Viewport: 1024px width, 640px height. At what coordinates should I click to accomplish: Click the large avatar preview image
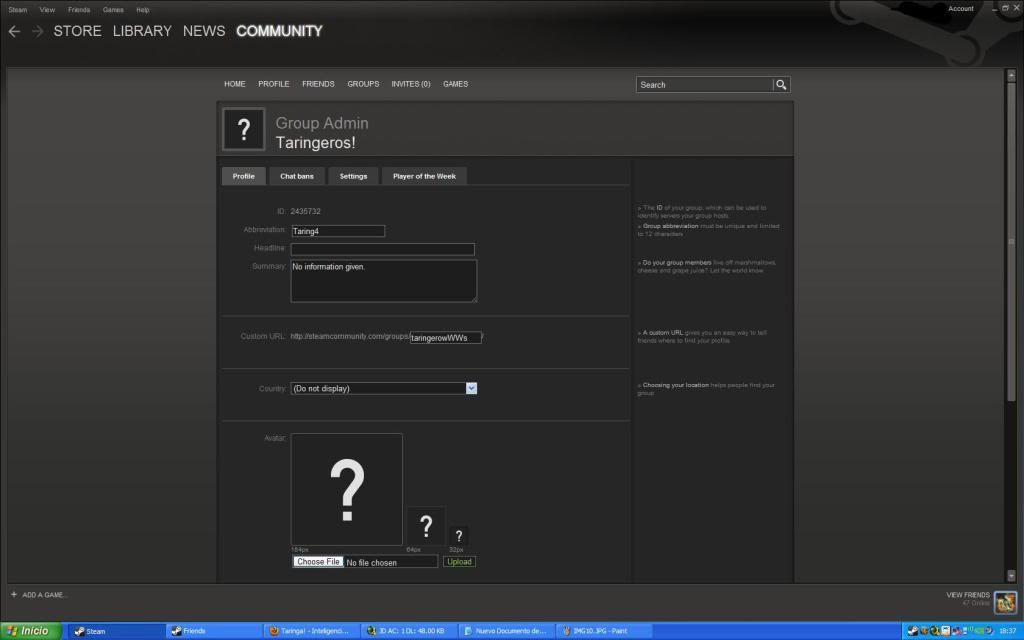tap(347, 489)
